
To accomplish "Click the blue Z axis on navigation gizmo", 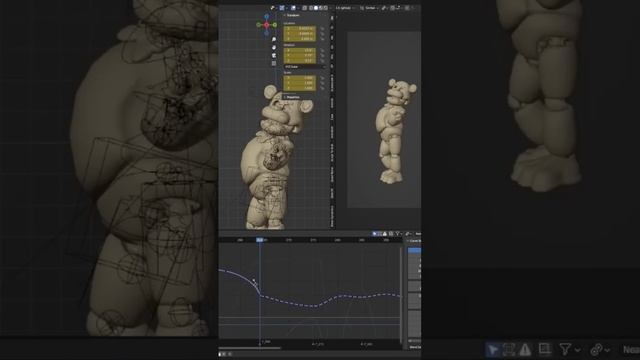I will click(x=267, y=16).
